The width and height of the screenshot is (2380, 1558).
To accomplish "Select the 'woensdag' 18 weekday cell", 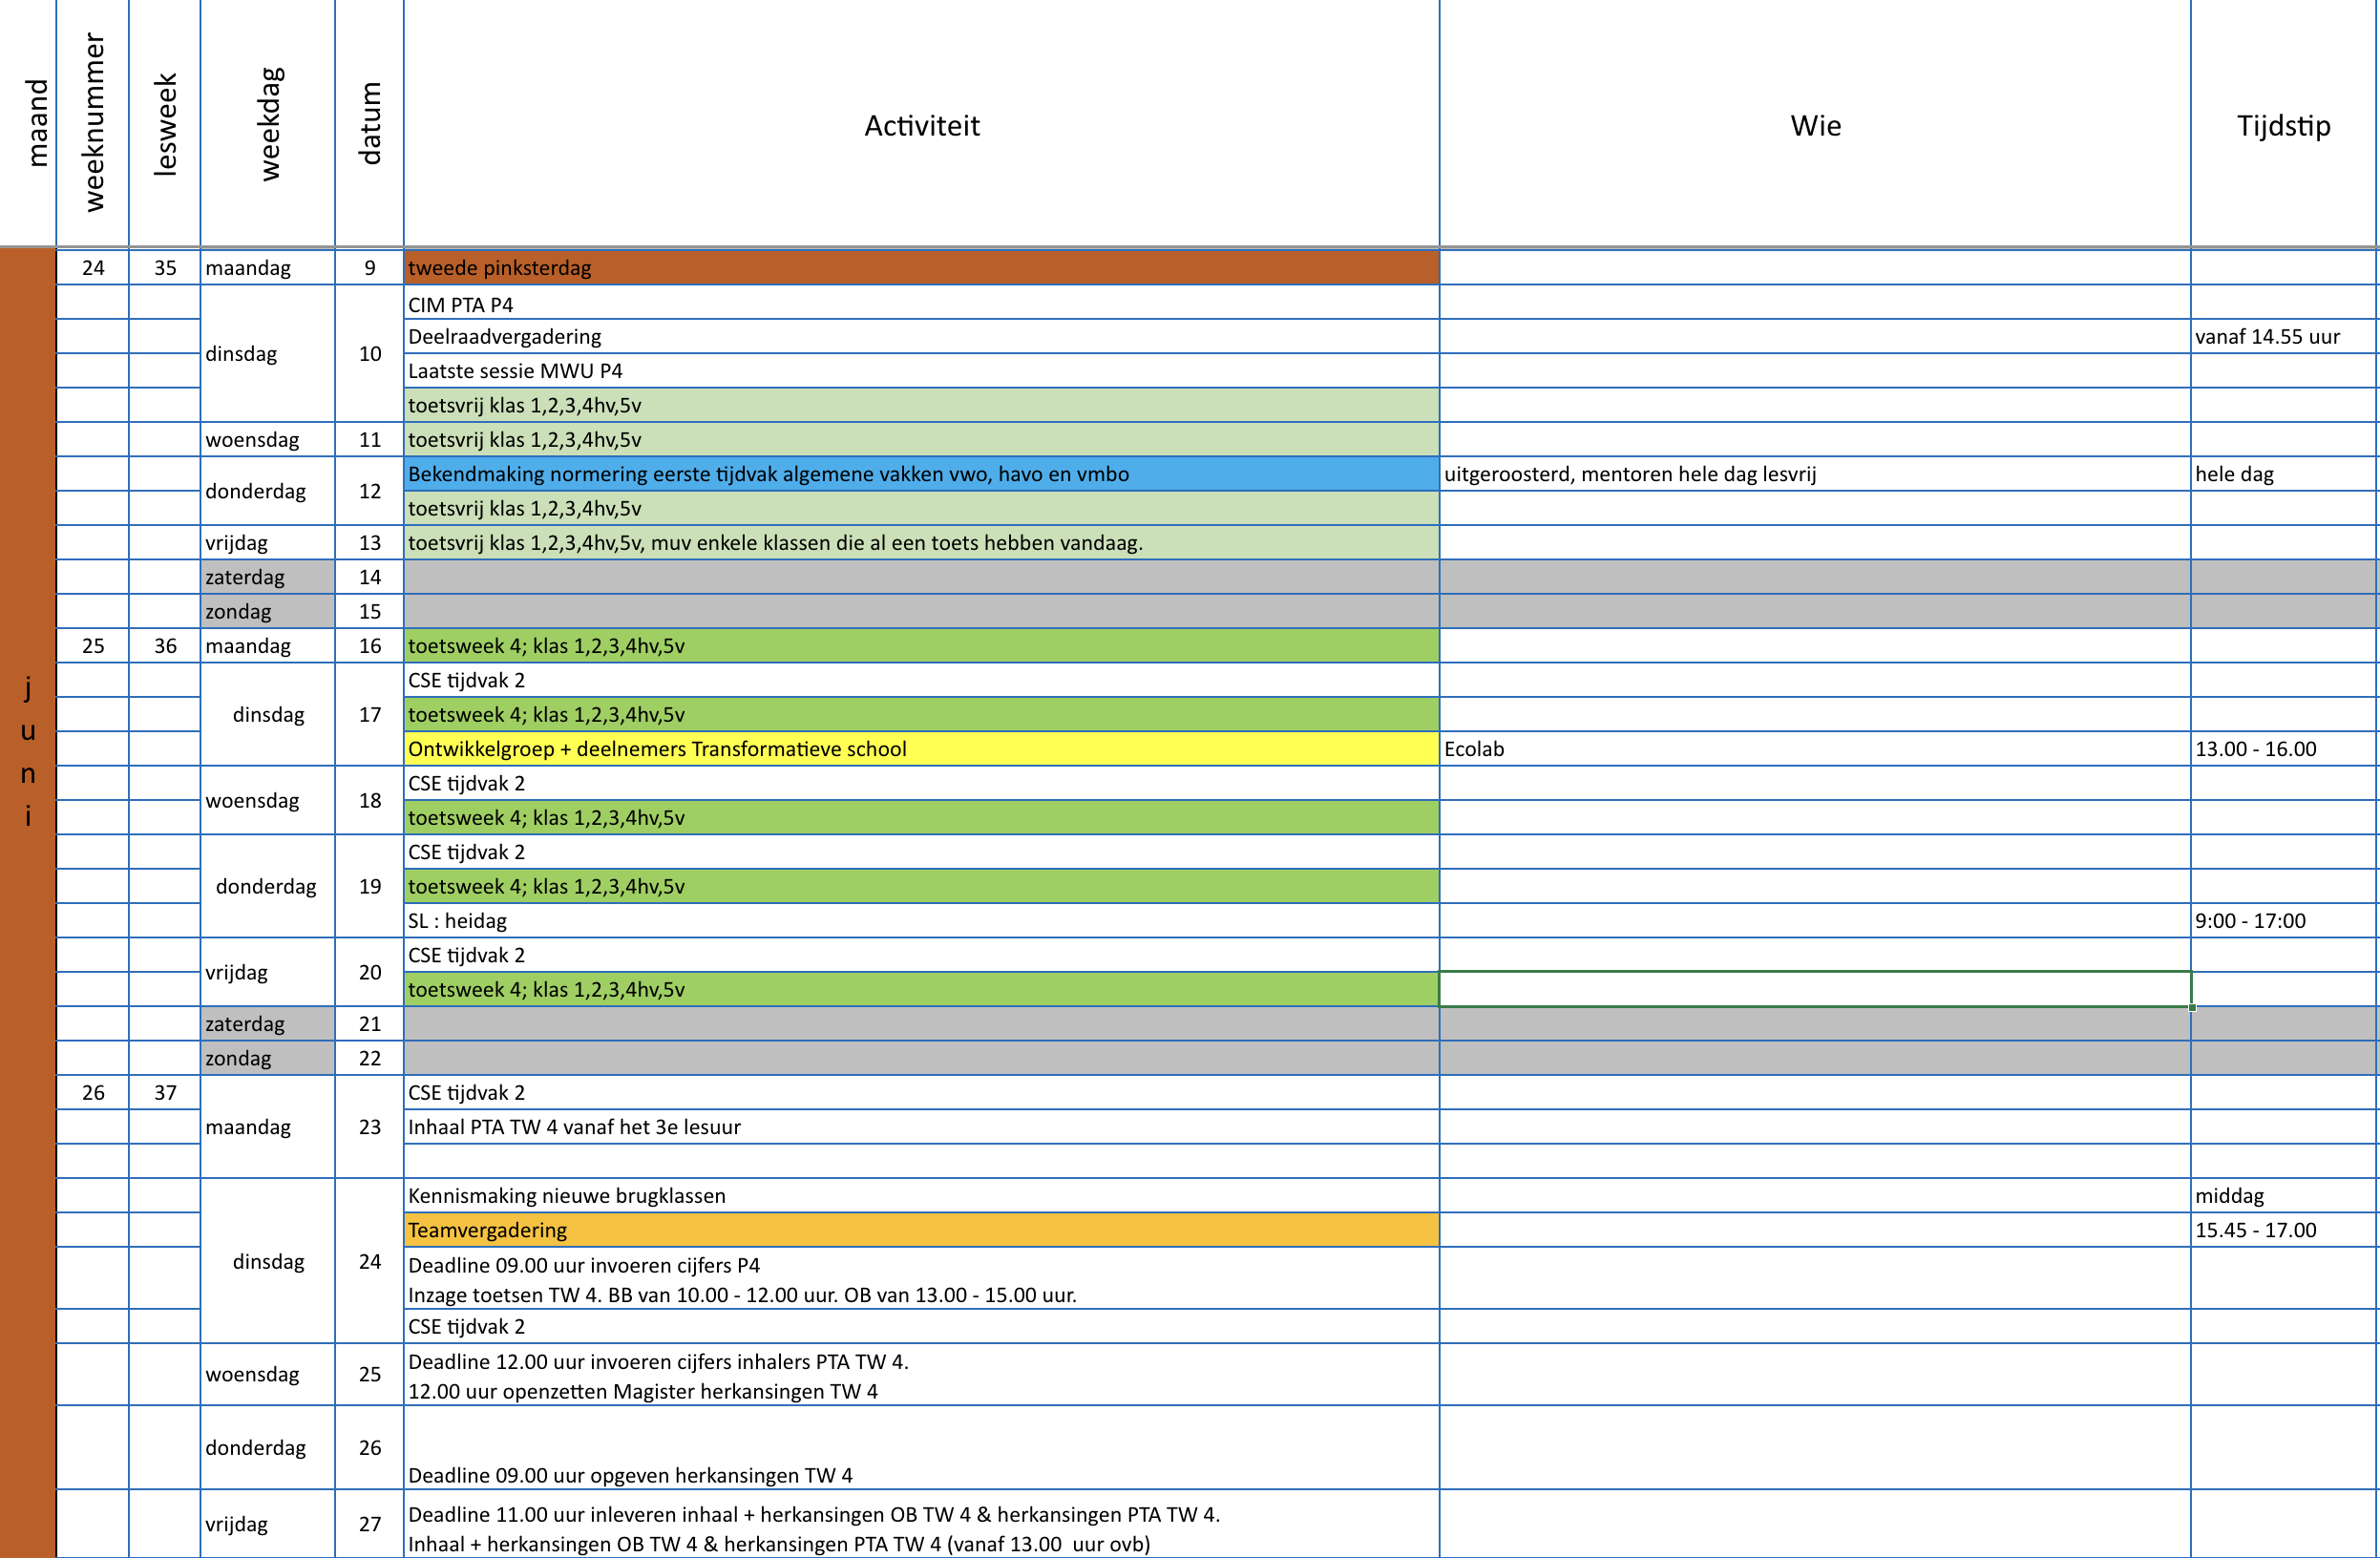I will click(x=268, y=800).
